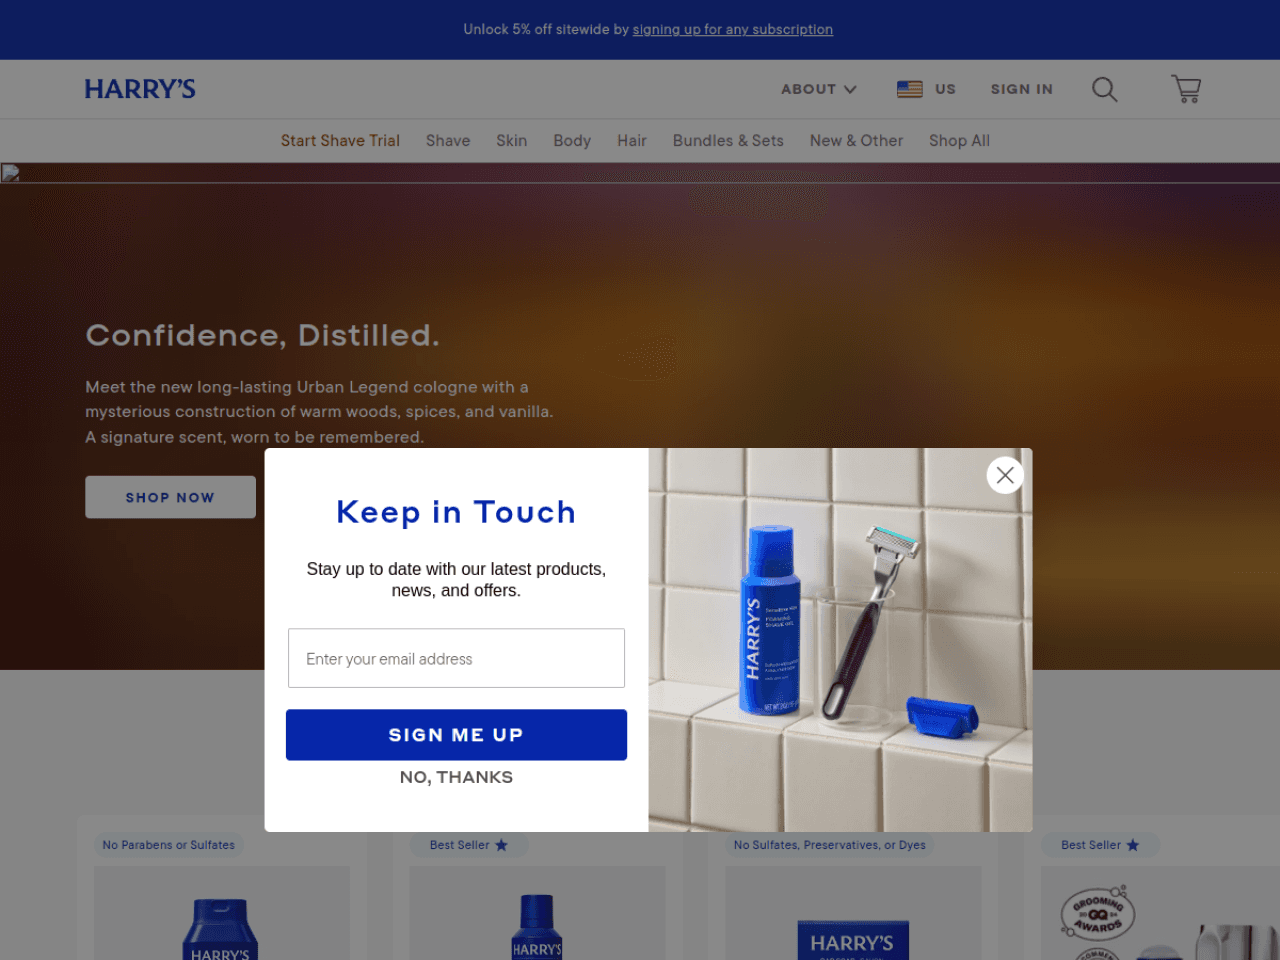Open Bundles & Sets menu item
Viewport: 1280px width, 960px height.
[x=728, y=141]
